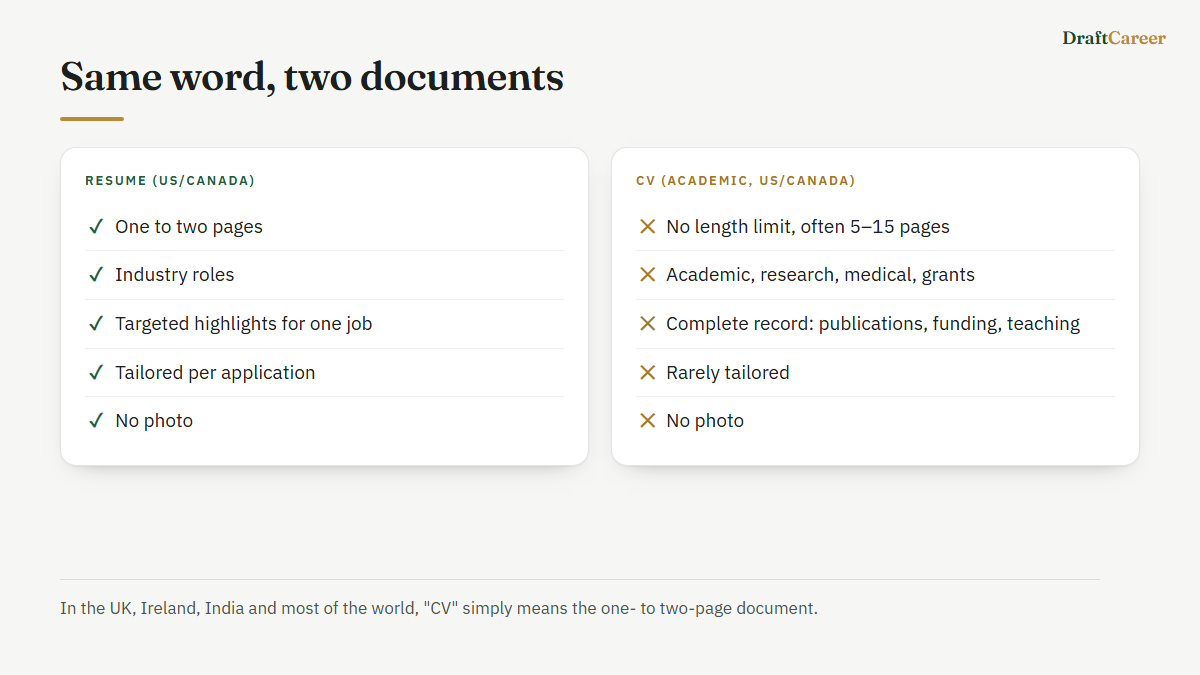Screen dimensions: 1200x675
Task: Select the slide title Same word, two documents
Action: coord(312,77)
